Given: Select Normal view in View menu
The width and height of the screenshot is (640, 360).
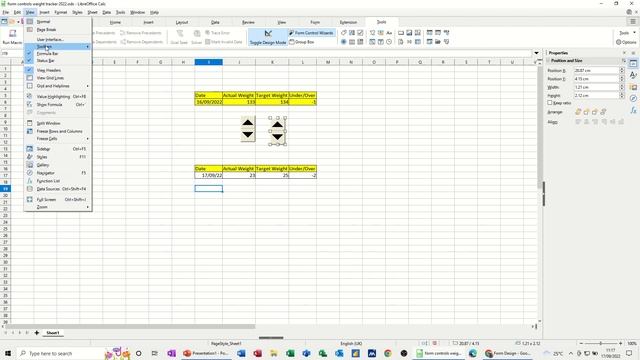Looking at the screenshot, I should point(58,22).
